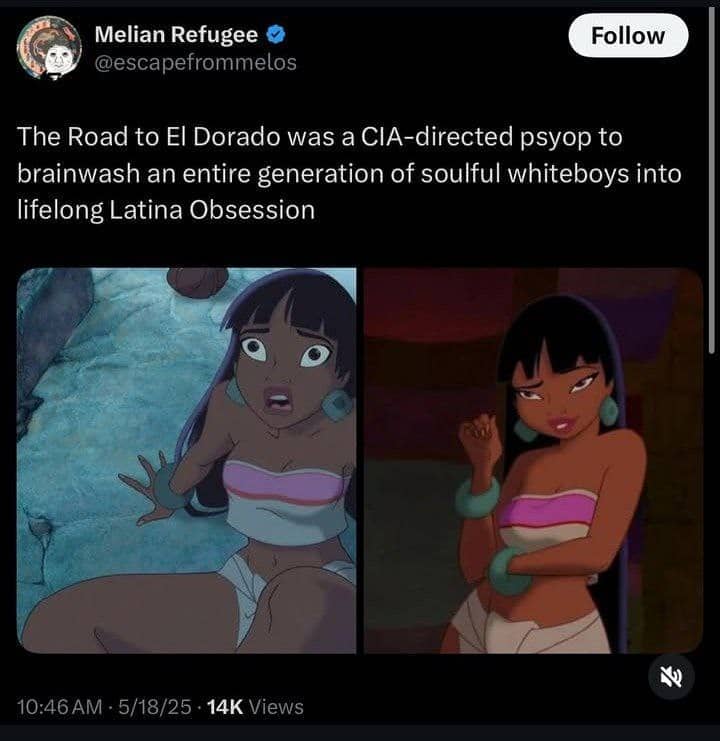Viewport: 720px width, 741px height.
Task: Click the blue verified badge
Action: 276,35
